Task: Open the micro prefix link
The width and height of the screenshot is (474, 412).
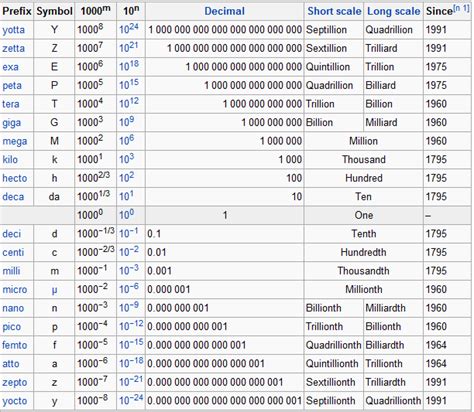Action: coord(15,289)
